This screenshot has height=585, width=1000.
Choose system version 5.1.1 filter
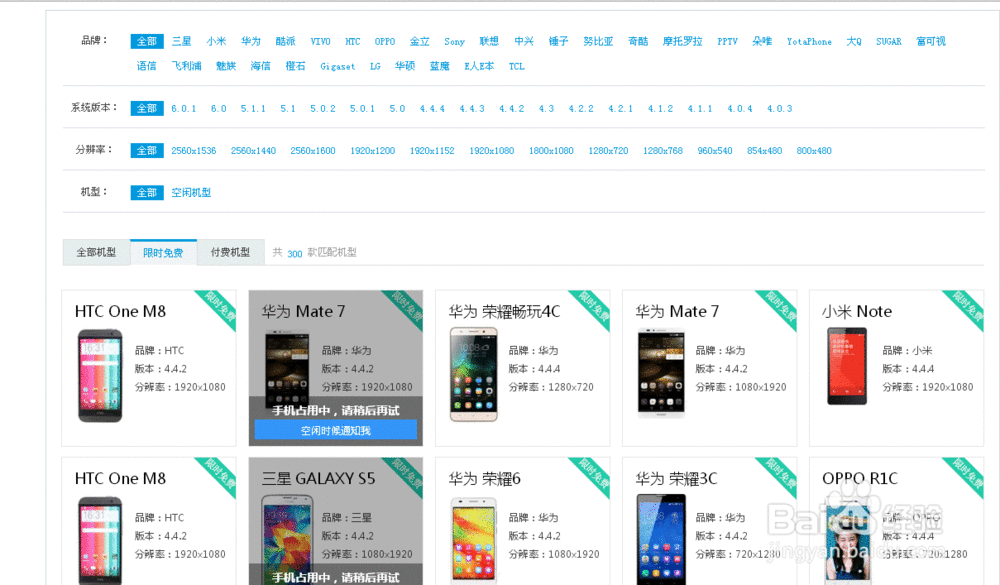click(253, 108)
